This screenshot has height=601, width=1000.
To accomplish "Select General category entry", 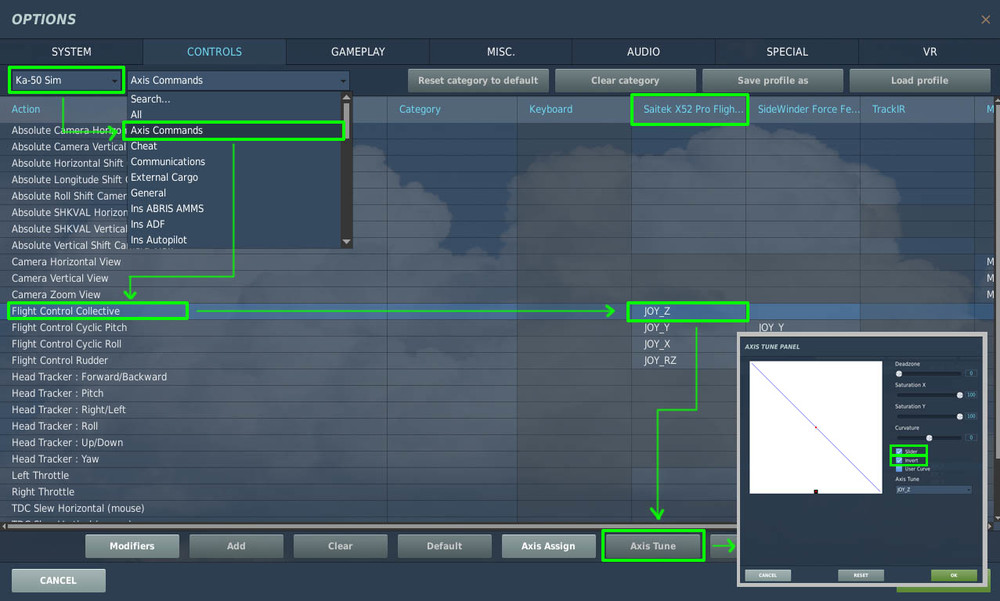I will [235, 193].
